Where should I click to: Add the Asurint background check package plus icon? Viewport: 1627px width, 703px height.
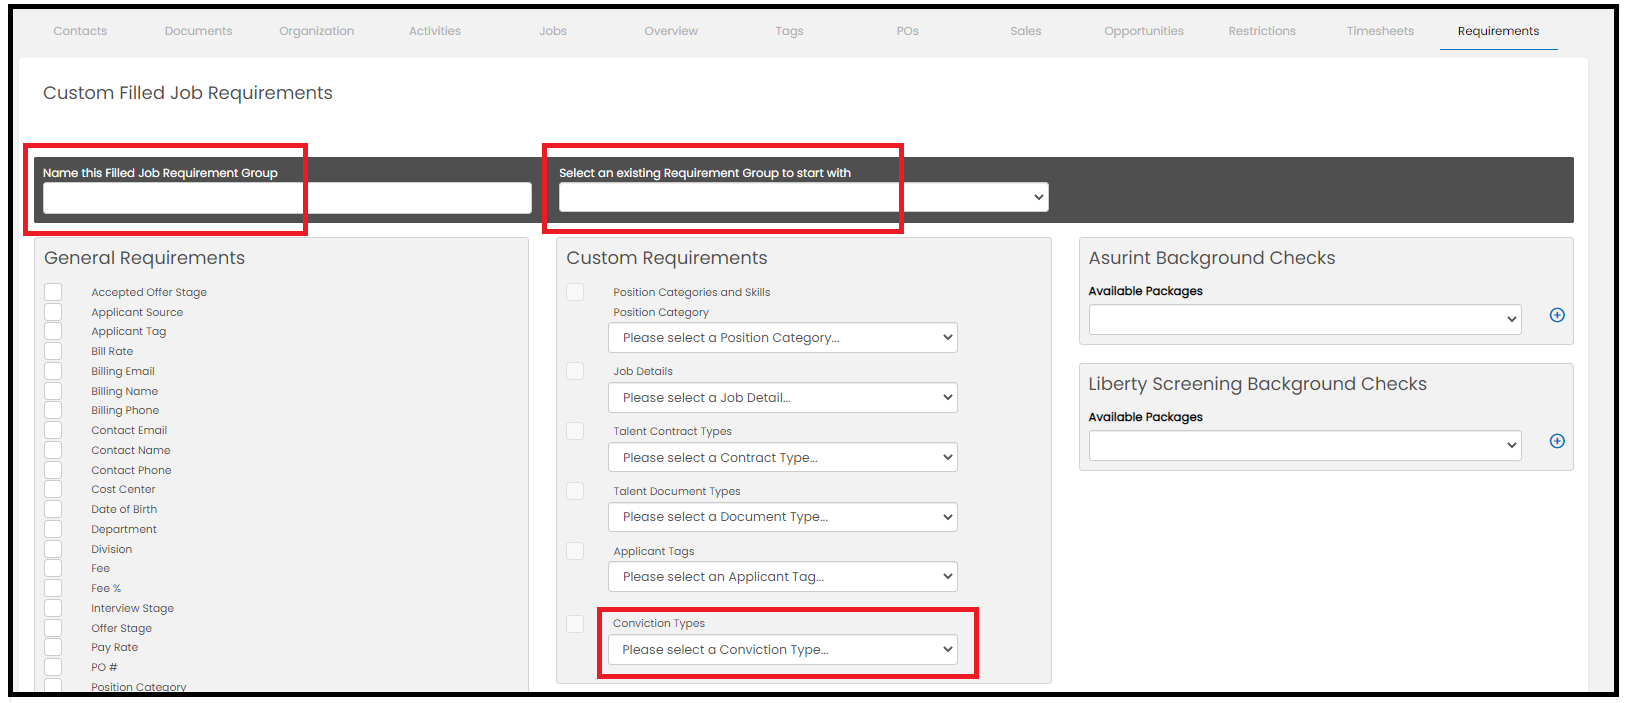pyautogui.click(x=1557, y=315)
